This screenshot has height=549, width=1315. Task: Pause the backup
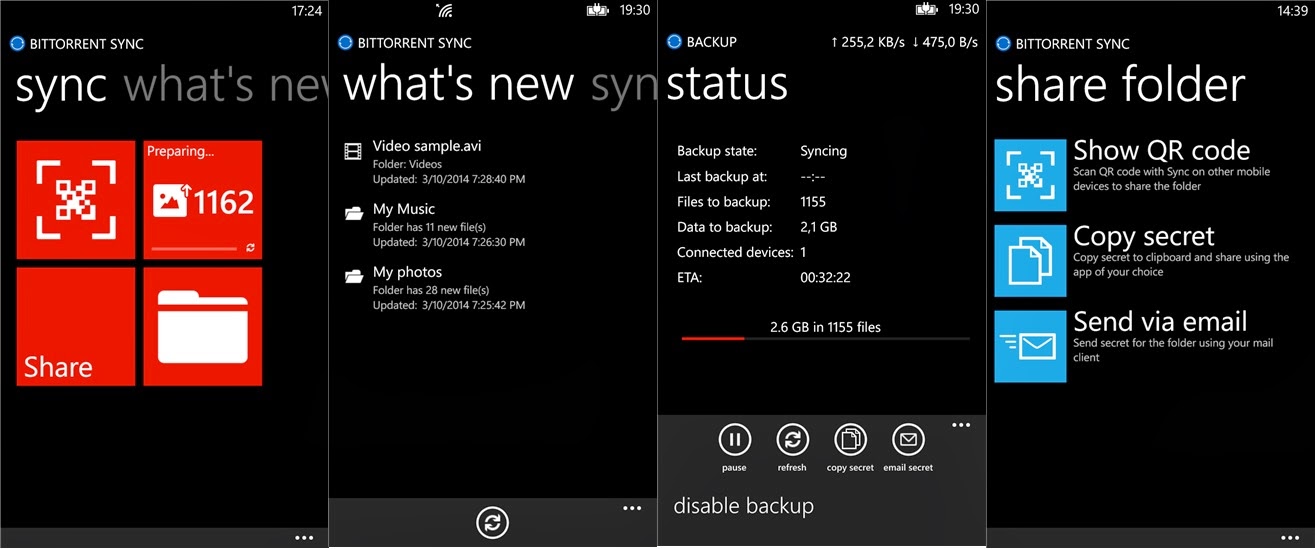[x=734, y=439]
